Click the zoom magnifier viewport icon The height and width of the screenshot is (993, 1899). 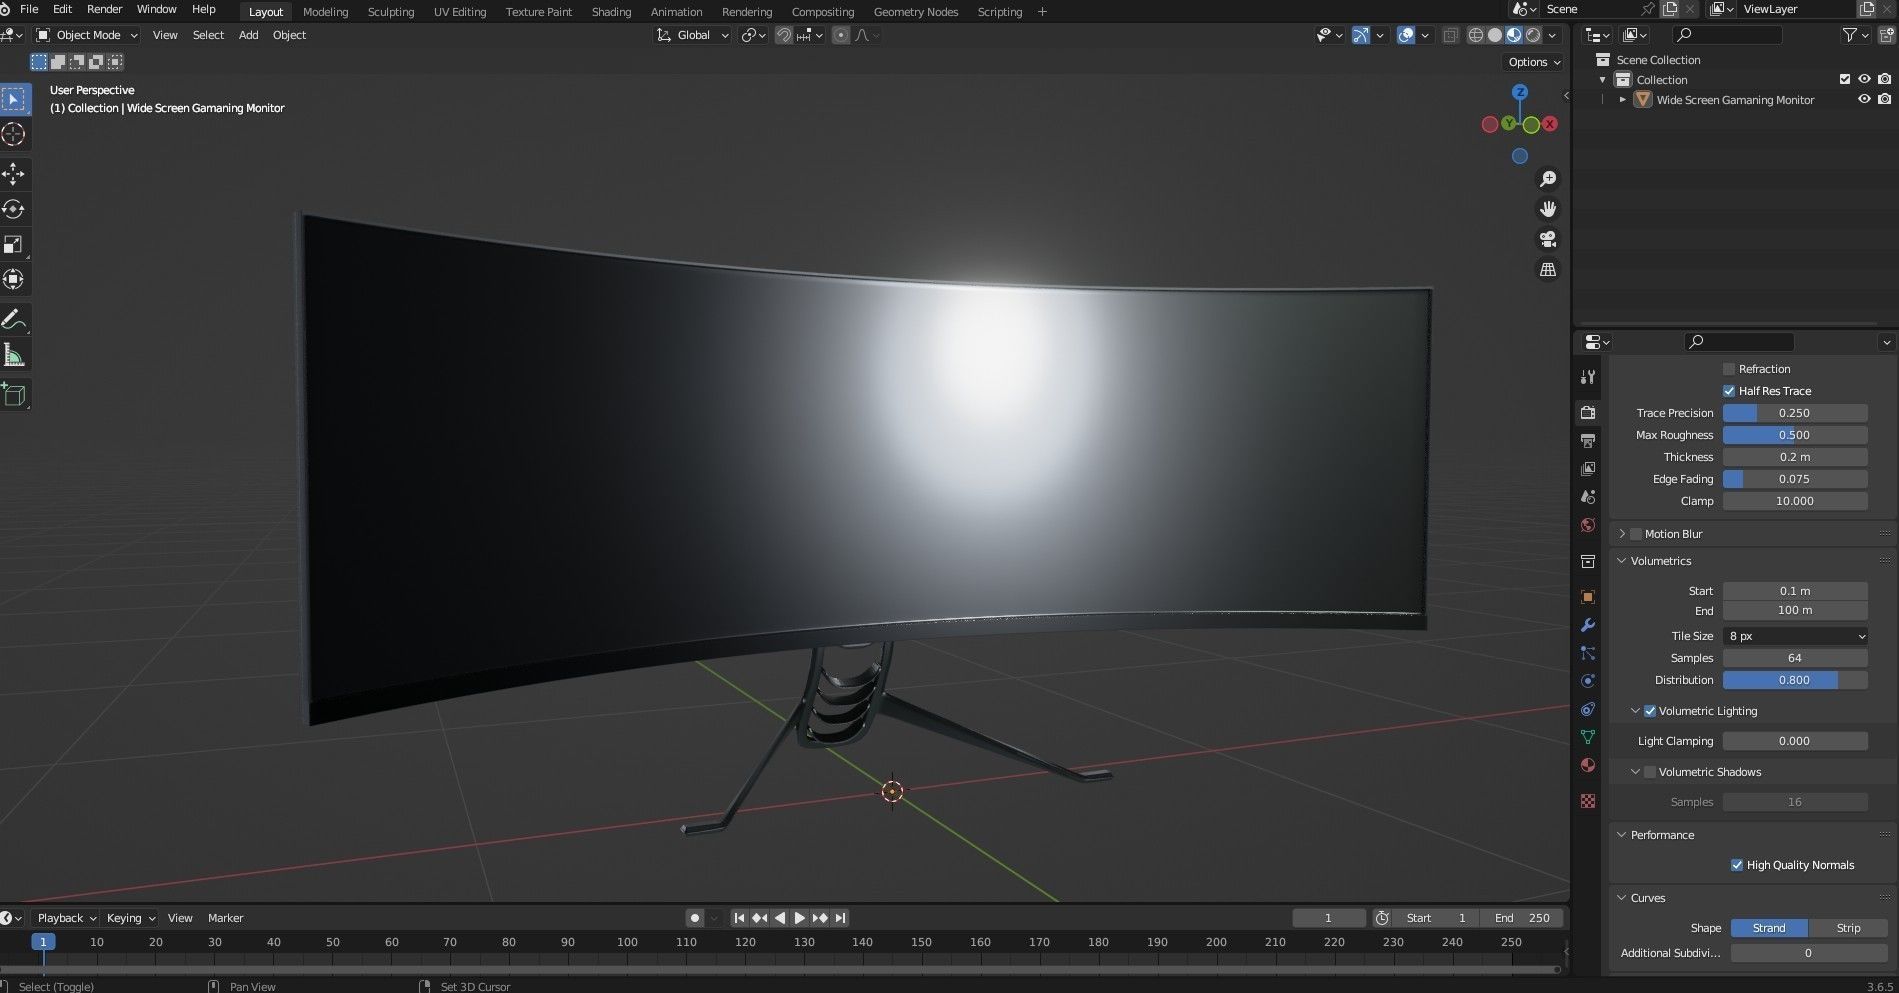tap(1548, 179)
